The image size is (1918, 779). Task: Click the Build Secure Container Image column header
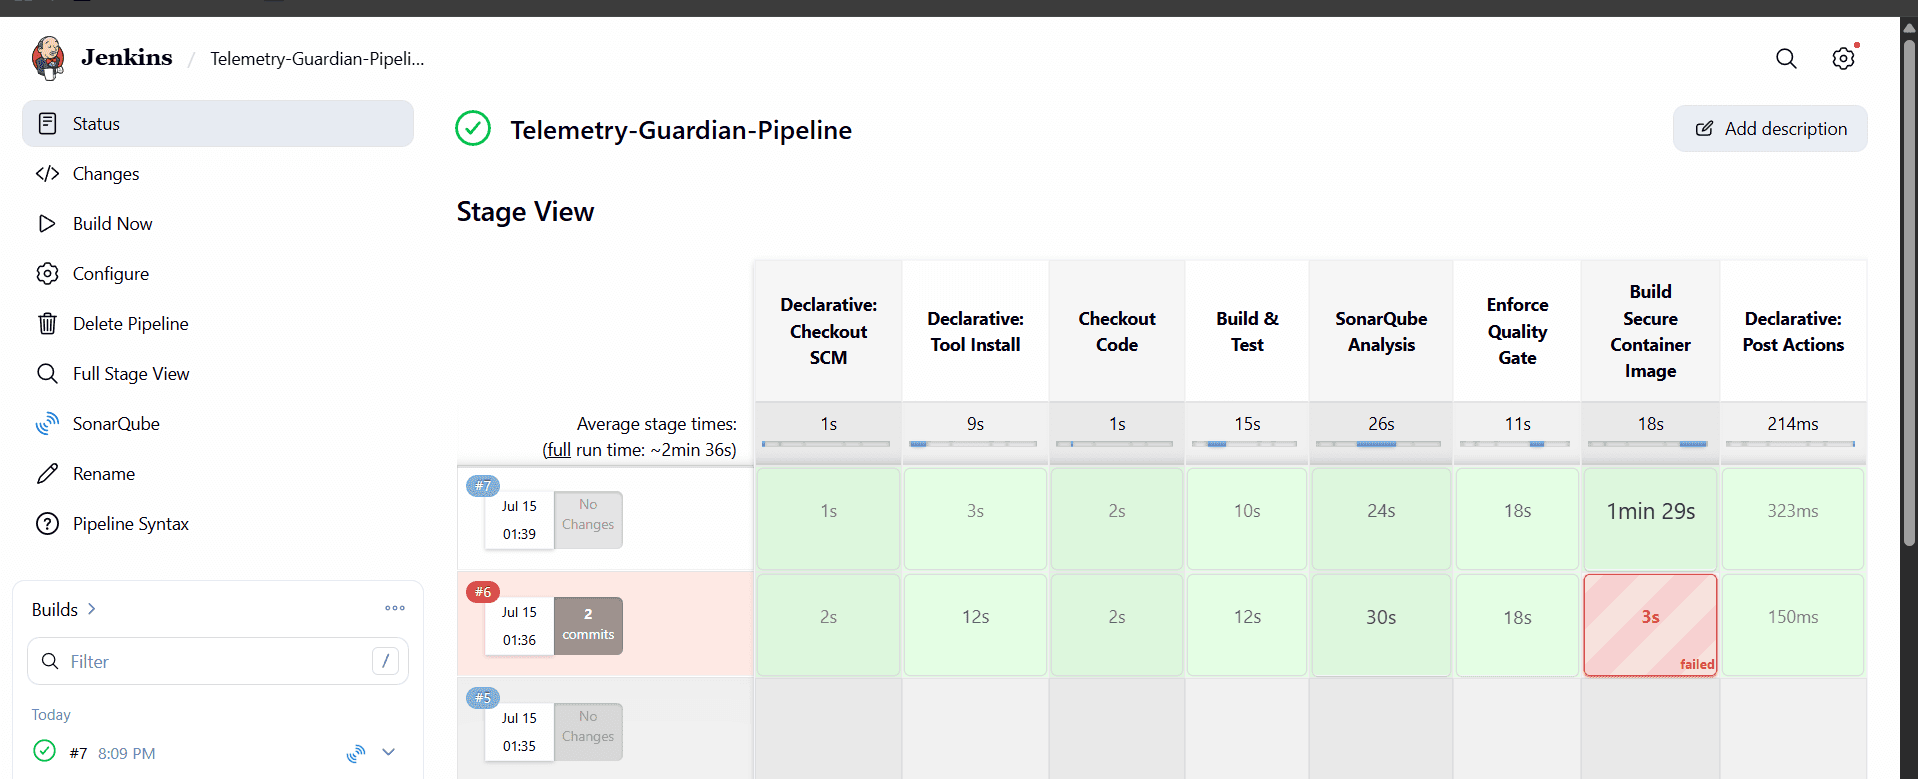pos(1650,331)
